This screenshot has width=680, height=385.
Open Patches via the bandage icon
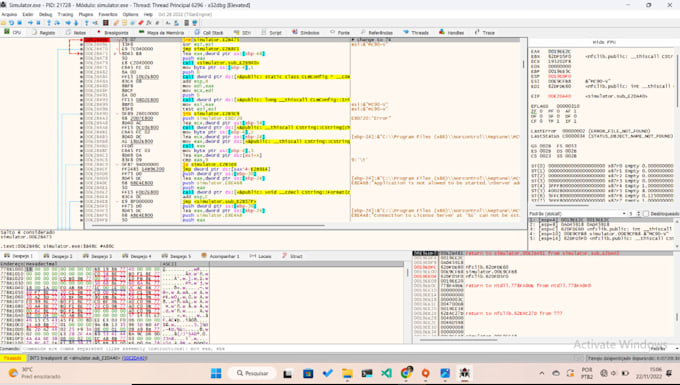click(x=116, y=23)
